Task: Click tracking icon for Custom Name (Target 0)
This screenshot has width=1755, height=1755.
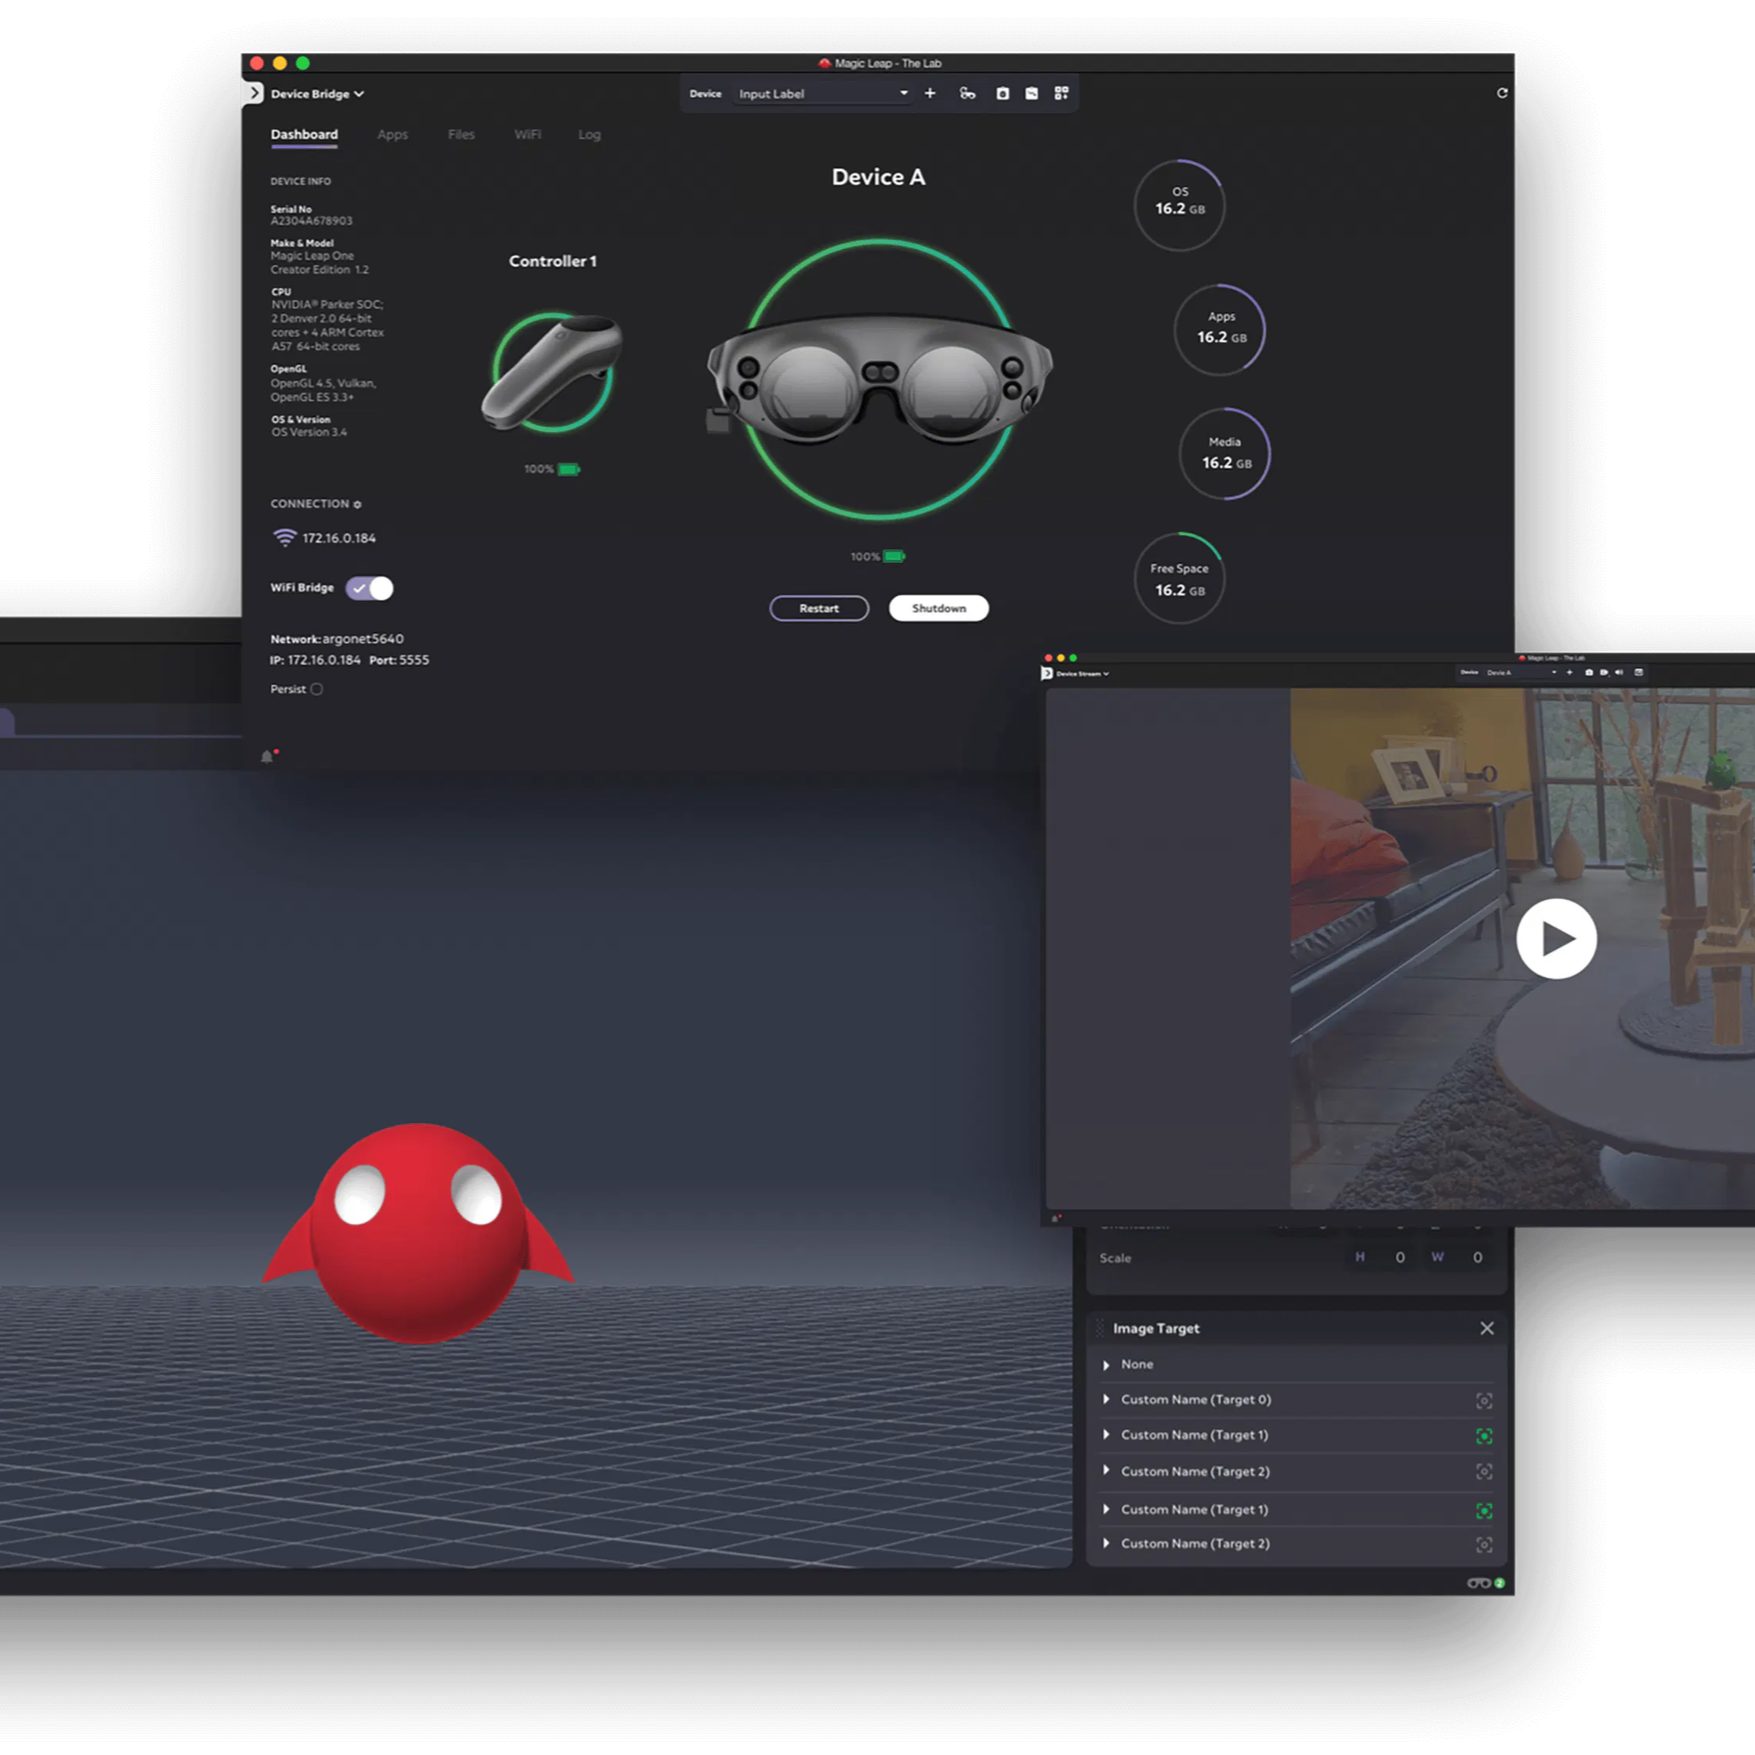Action: 1484,1401
